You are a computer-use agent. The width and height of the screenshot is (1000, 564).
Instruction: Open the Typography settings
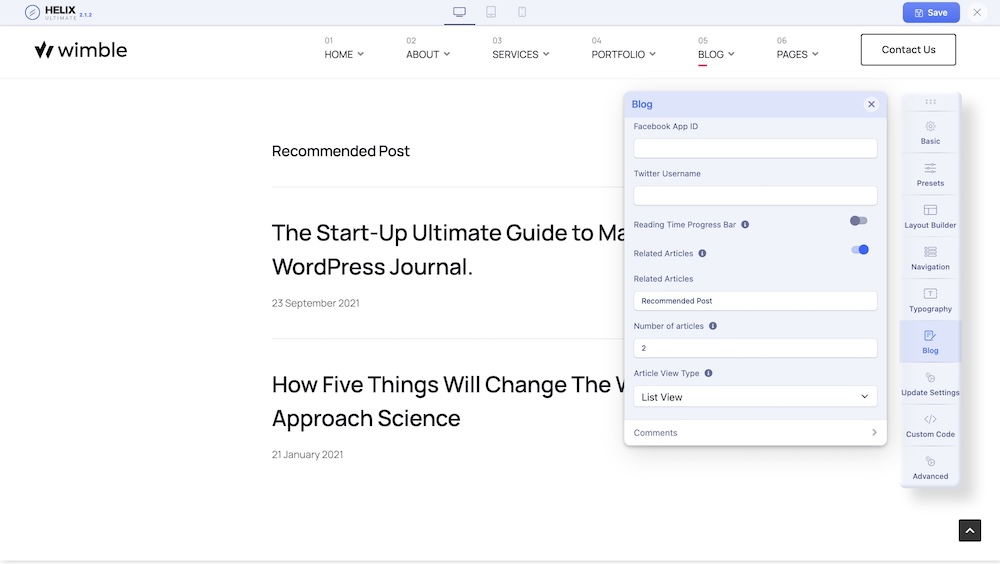click(930, 300)
